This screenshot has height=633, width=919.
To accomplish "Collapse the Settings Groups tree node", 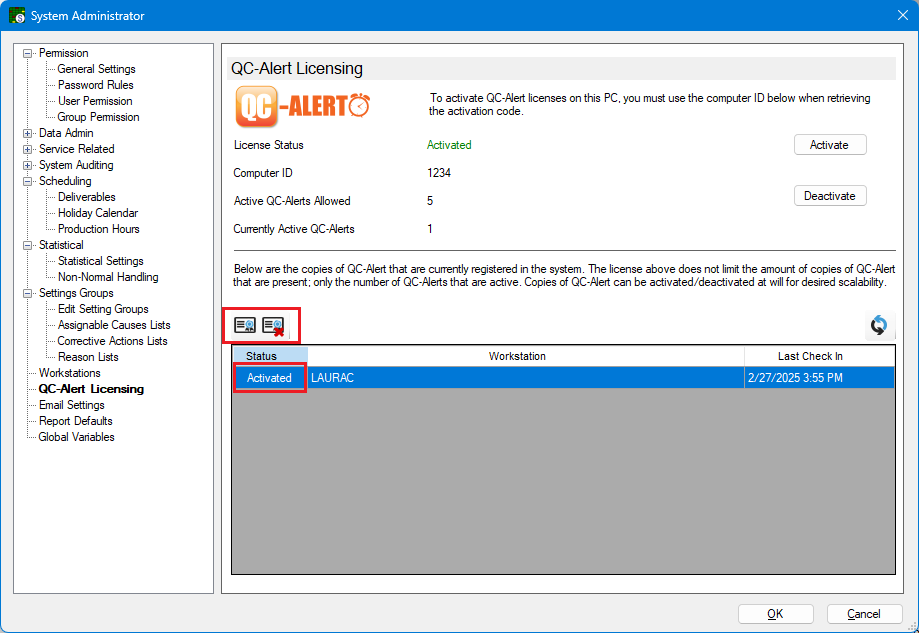I will pyautogui.click(x=27, y=293).
